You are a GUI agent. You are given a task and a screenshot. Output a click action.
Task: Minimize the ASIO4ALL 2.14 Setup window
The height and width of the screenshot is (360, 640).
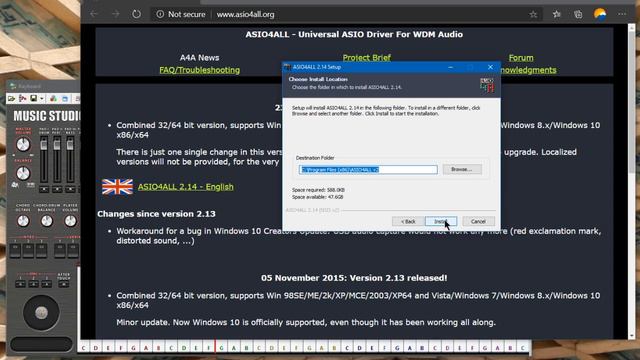click(x=450, y=67)
